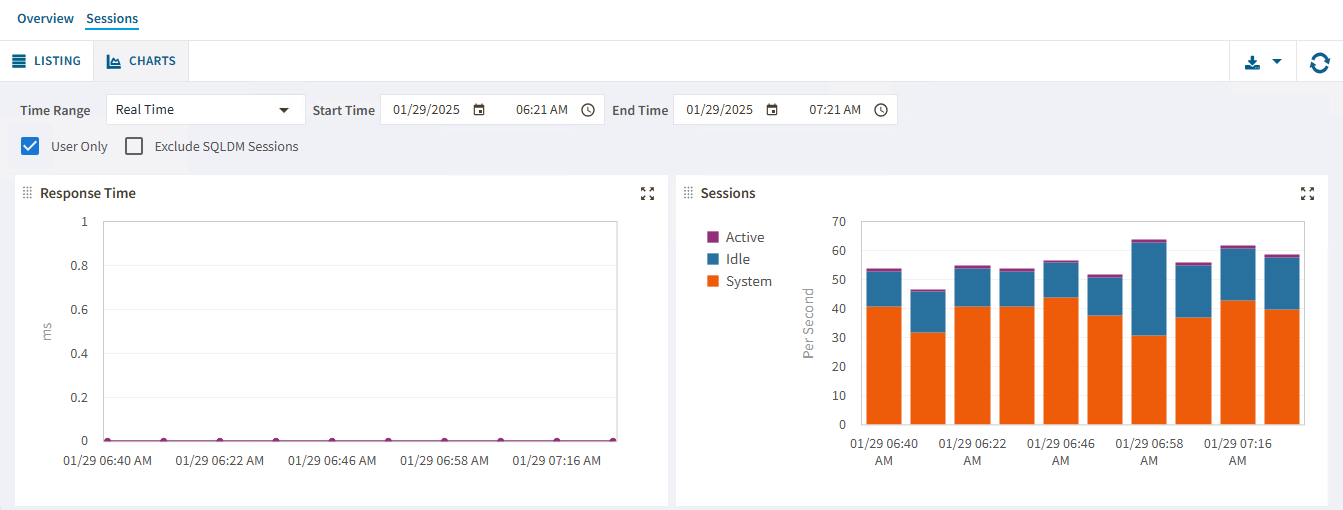Screen dimensions: 1343x510
Task: Click the Active legend color swatch
Action: coord(713,237)
